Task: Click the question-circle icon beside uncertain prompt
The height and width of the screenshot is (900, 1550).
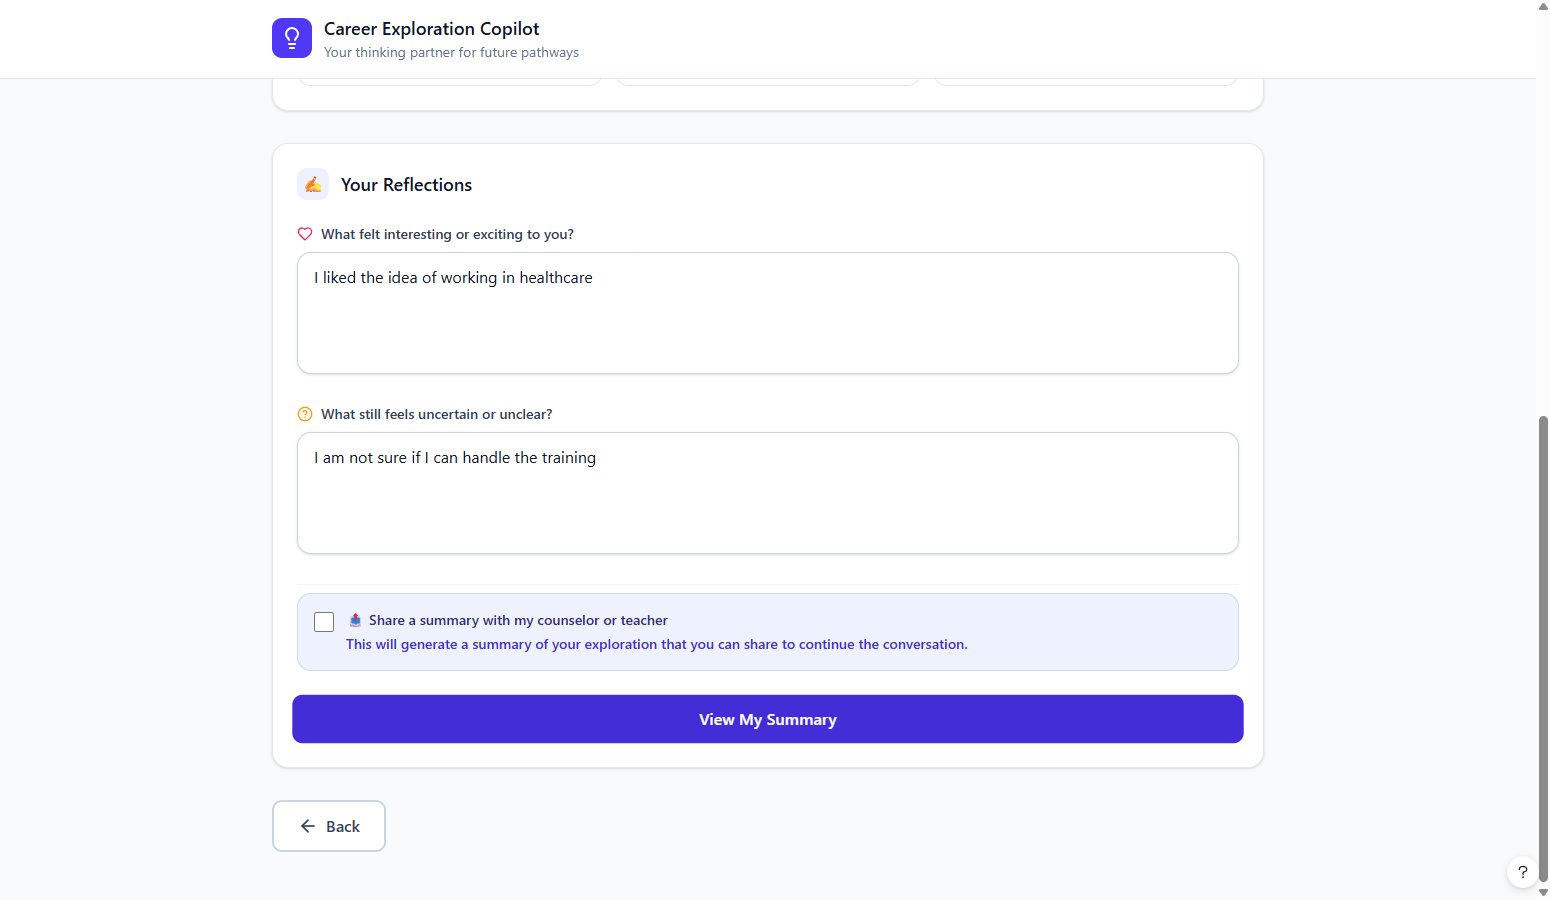Action: (305, 414)
